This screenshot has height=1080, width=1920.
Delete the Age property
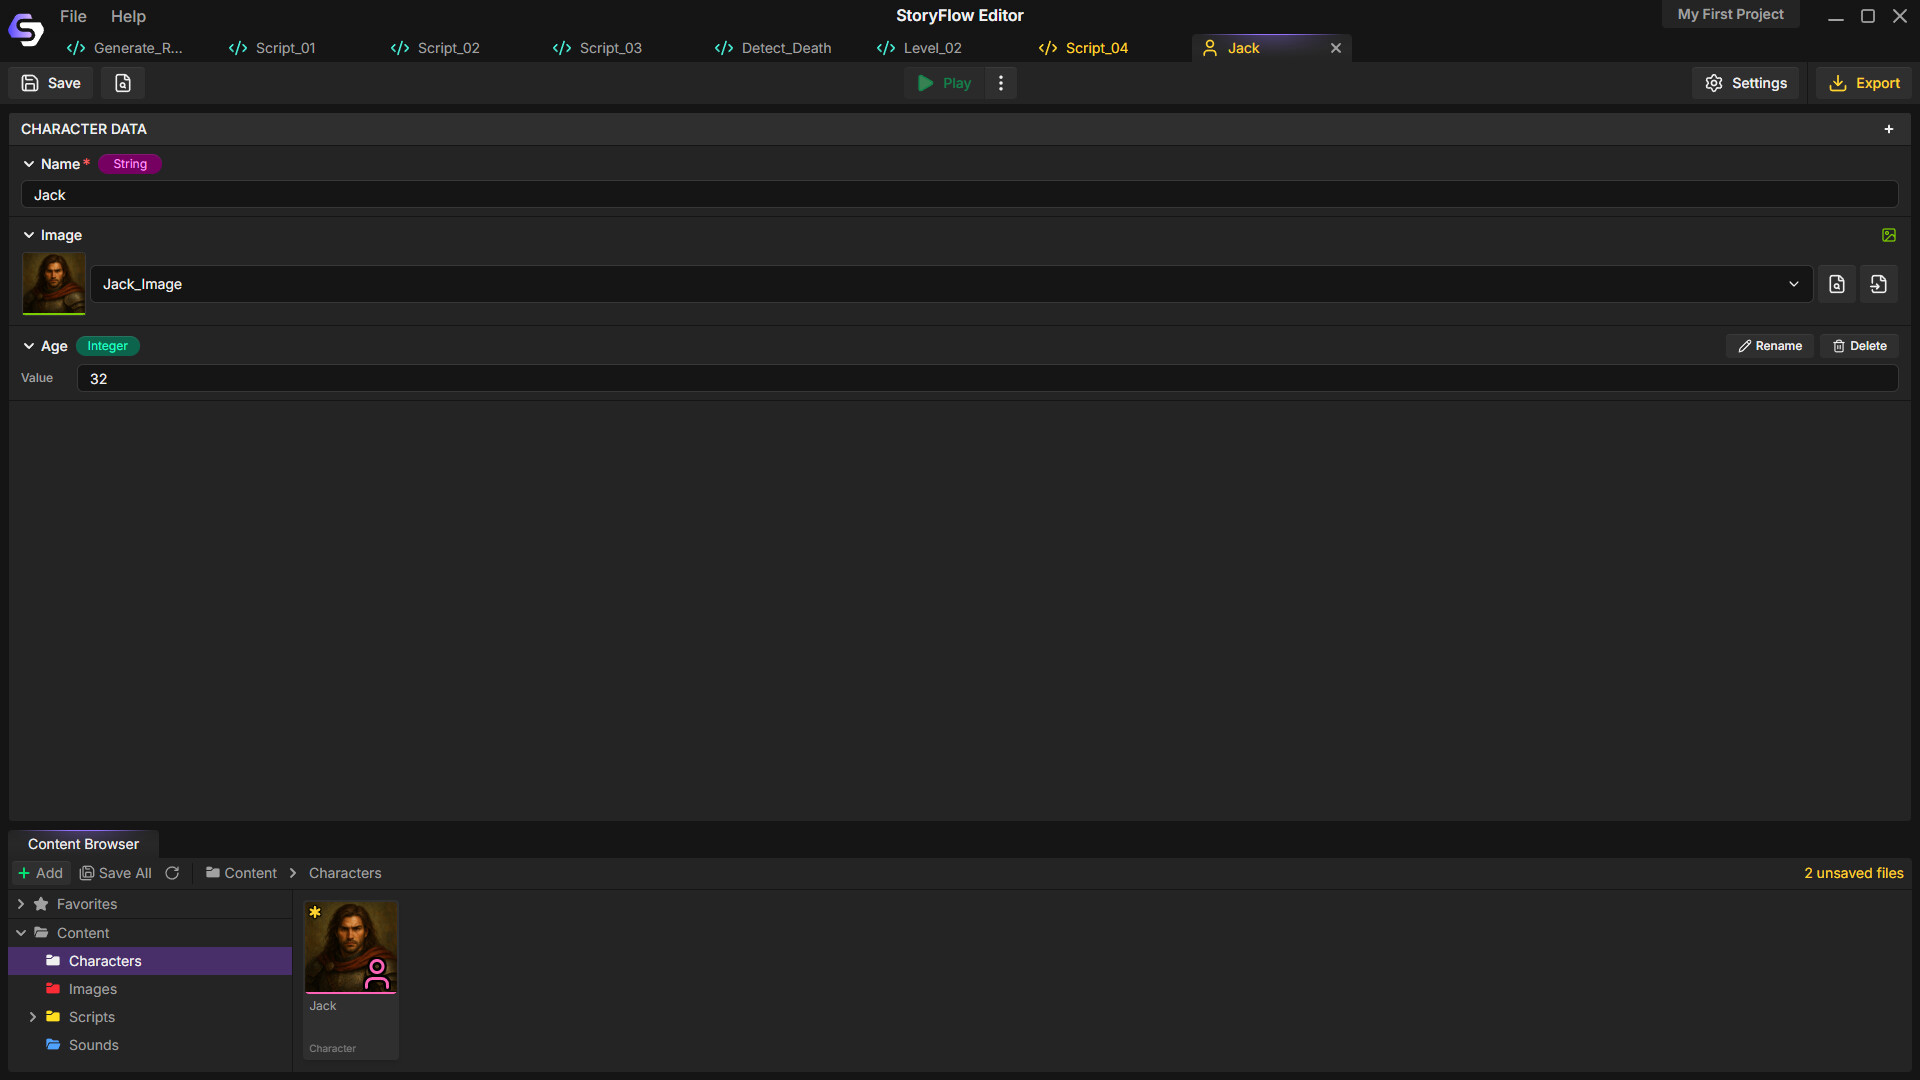pyautogui.click(x=1859, y=345)
